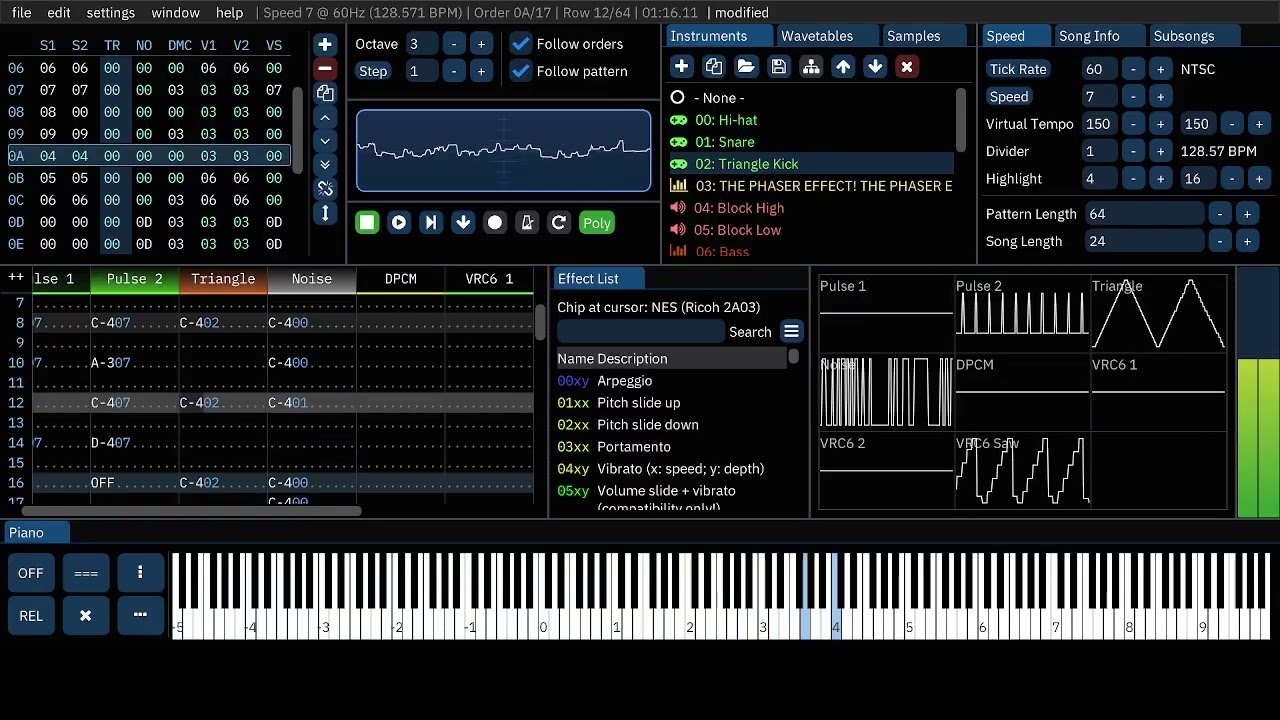Viewport: 1280px width, 720px height.
Task: Click the effect search input field
Action: click(x=640, y=332)
